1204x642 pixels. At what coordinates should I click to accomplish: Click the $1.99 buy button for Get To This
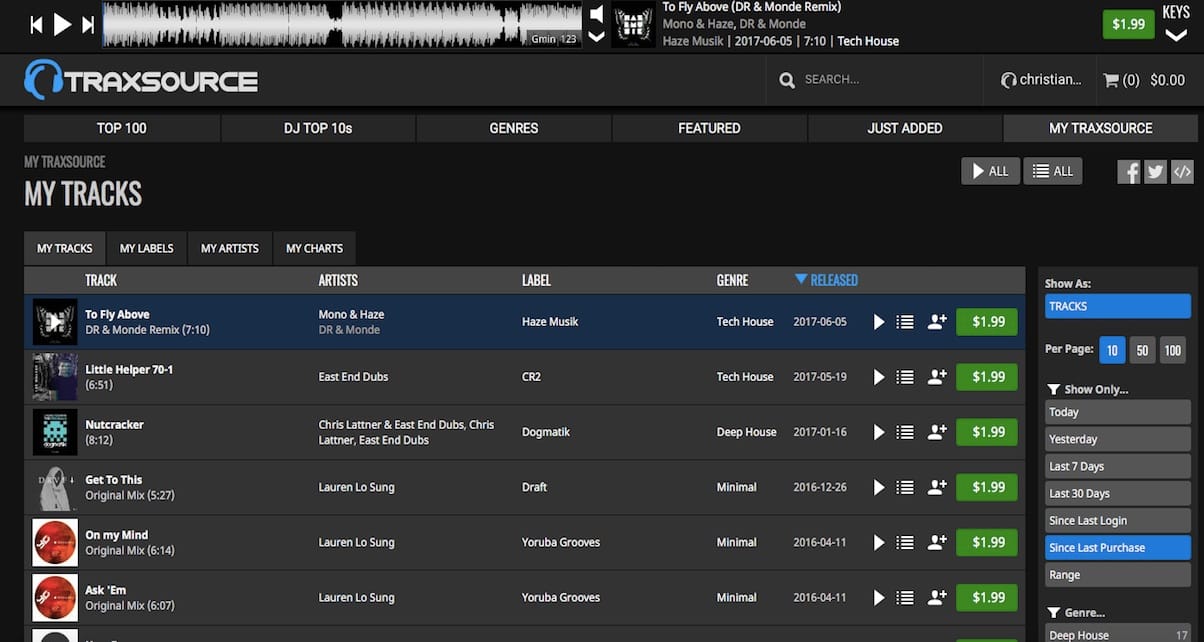coord(986,487)
